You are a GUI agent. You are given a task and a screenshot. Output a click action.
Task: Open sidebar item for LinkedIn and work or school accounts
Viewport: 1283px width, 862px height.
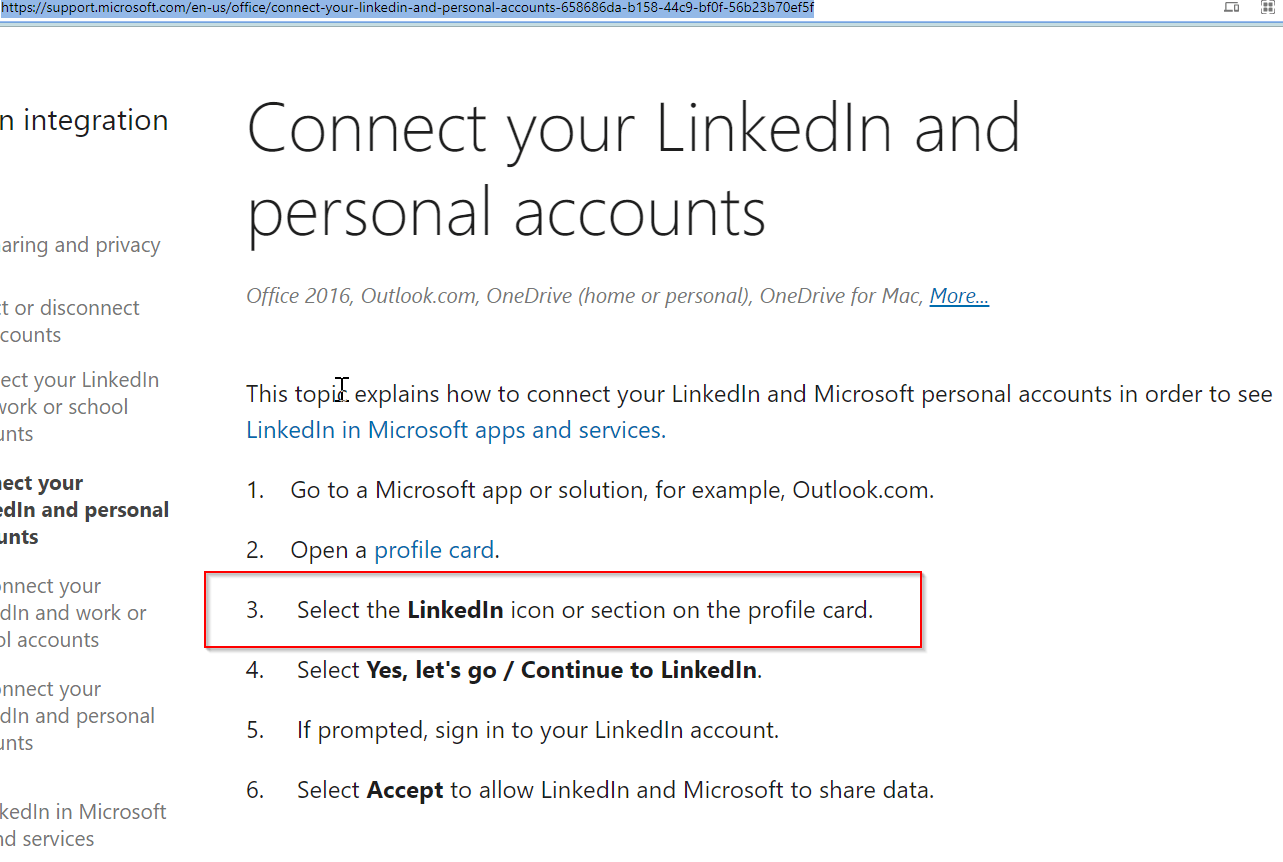click(x=79, y=407)
